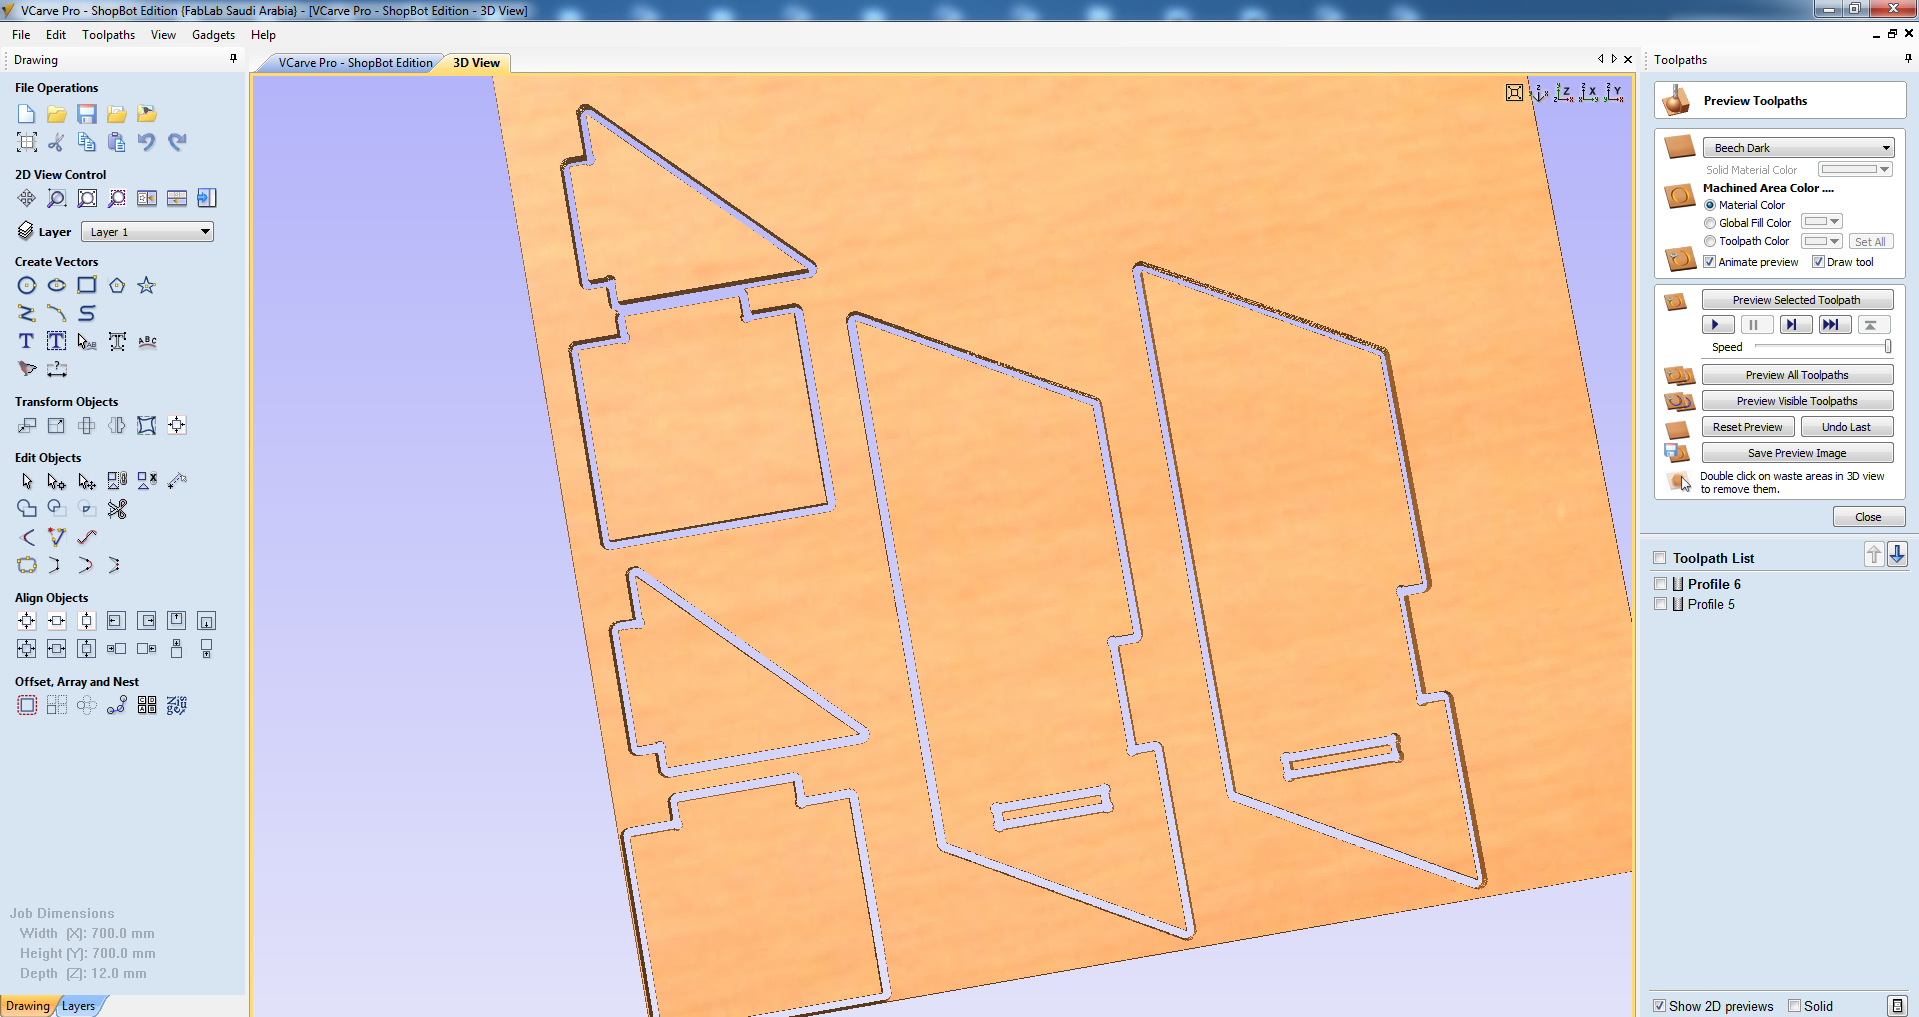Open the Layer 1 dropdown
This screenshot has width=1919, height=1017.
pos(147,232)
